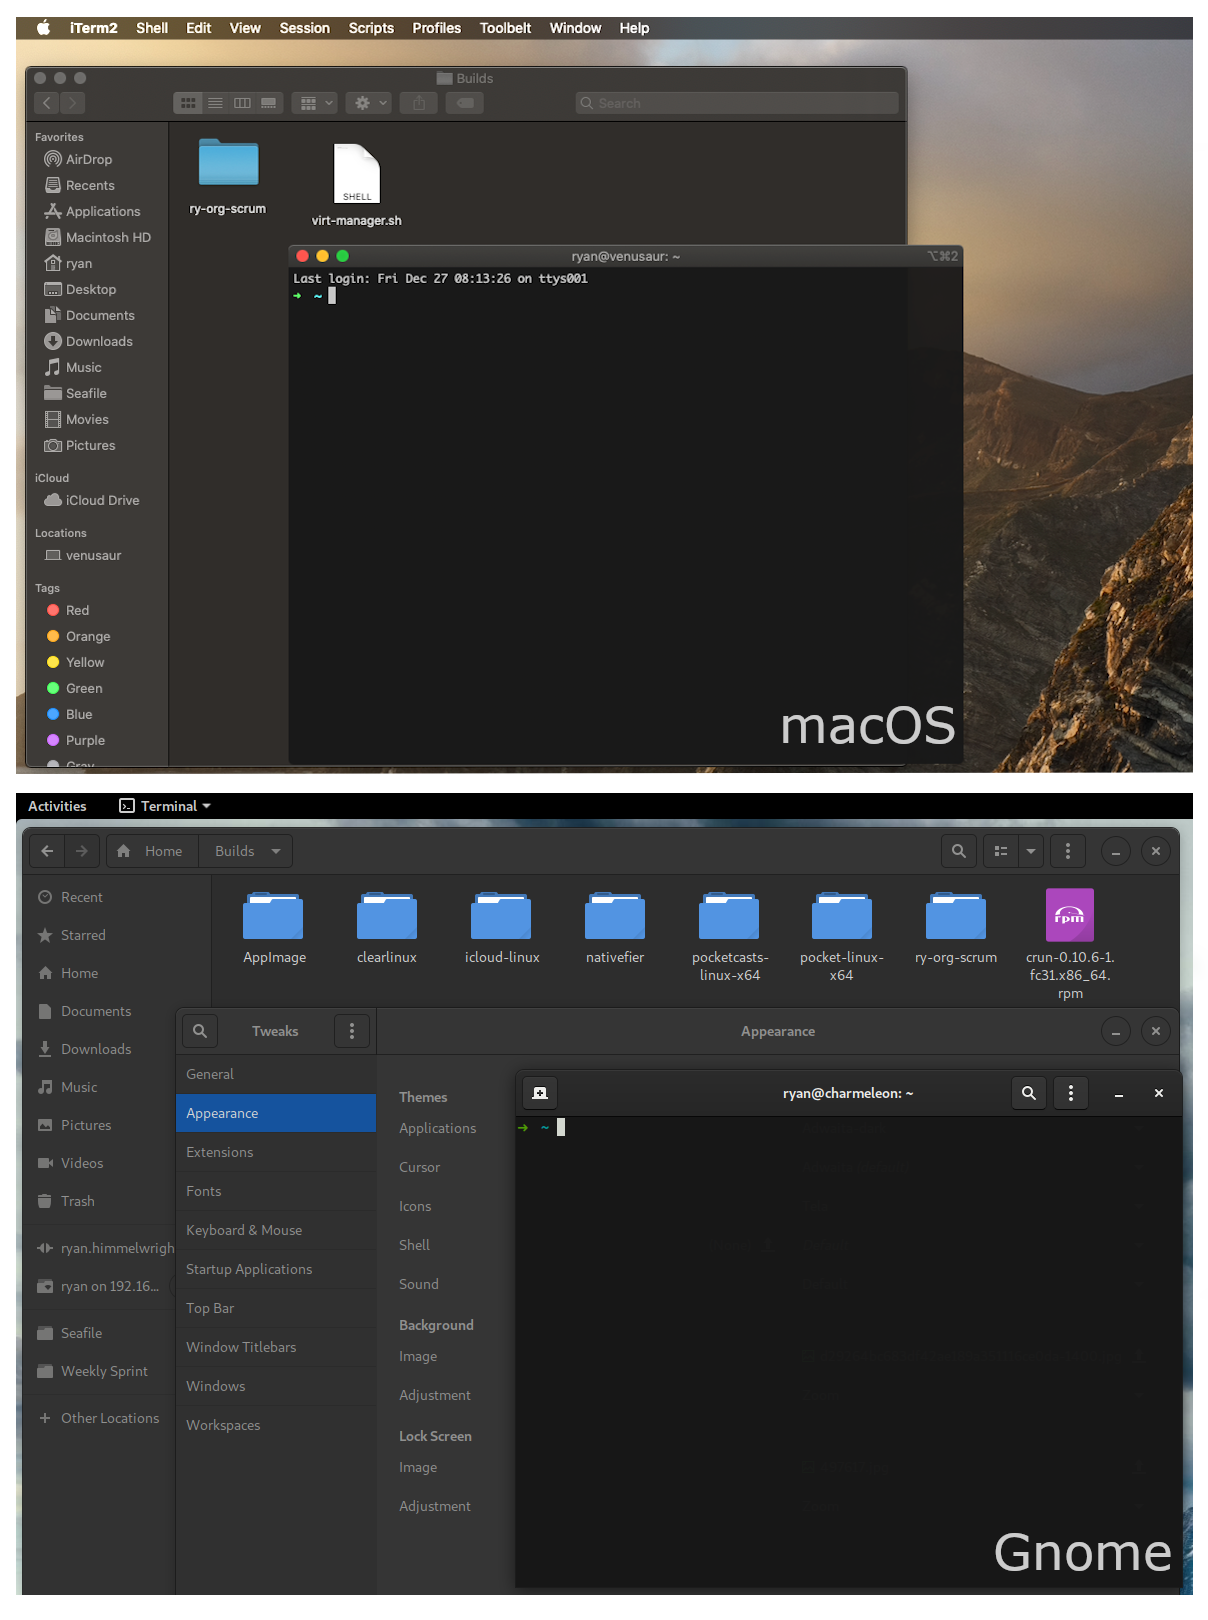Image resolution: width=1208 pixels, height=1620 pixels.
Task: Expand the Builds path dropdown in Nautilus
Action: pos(275,851)
